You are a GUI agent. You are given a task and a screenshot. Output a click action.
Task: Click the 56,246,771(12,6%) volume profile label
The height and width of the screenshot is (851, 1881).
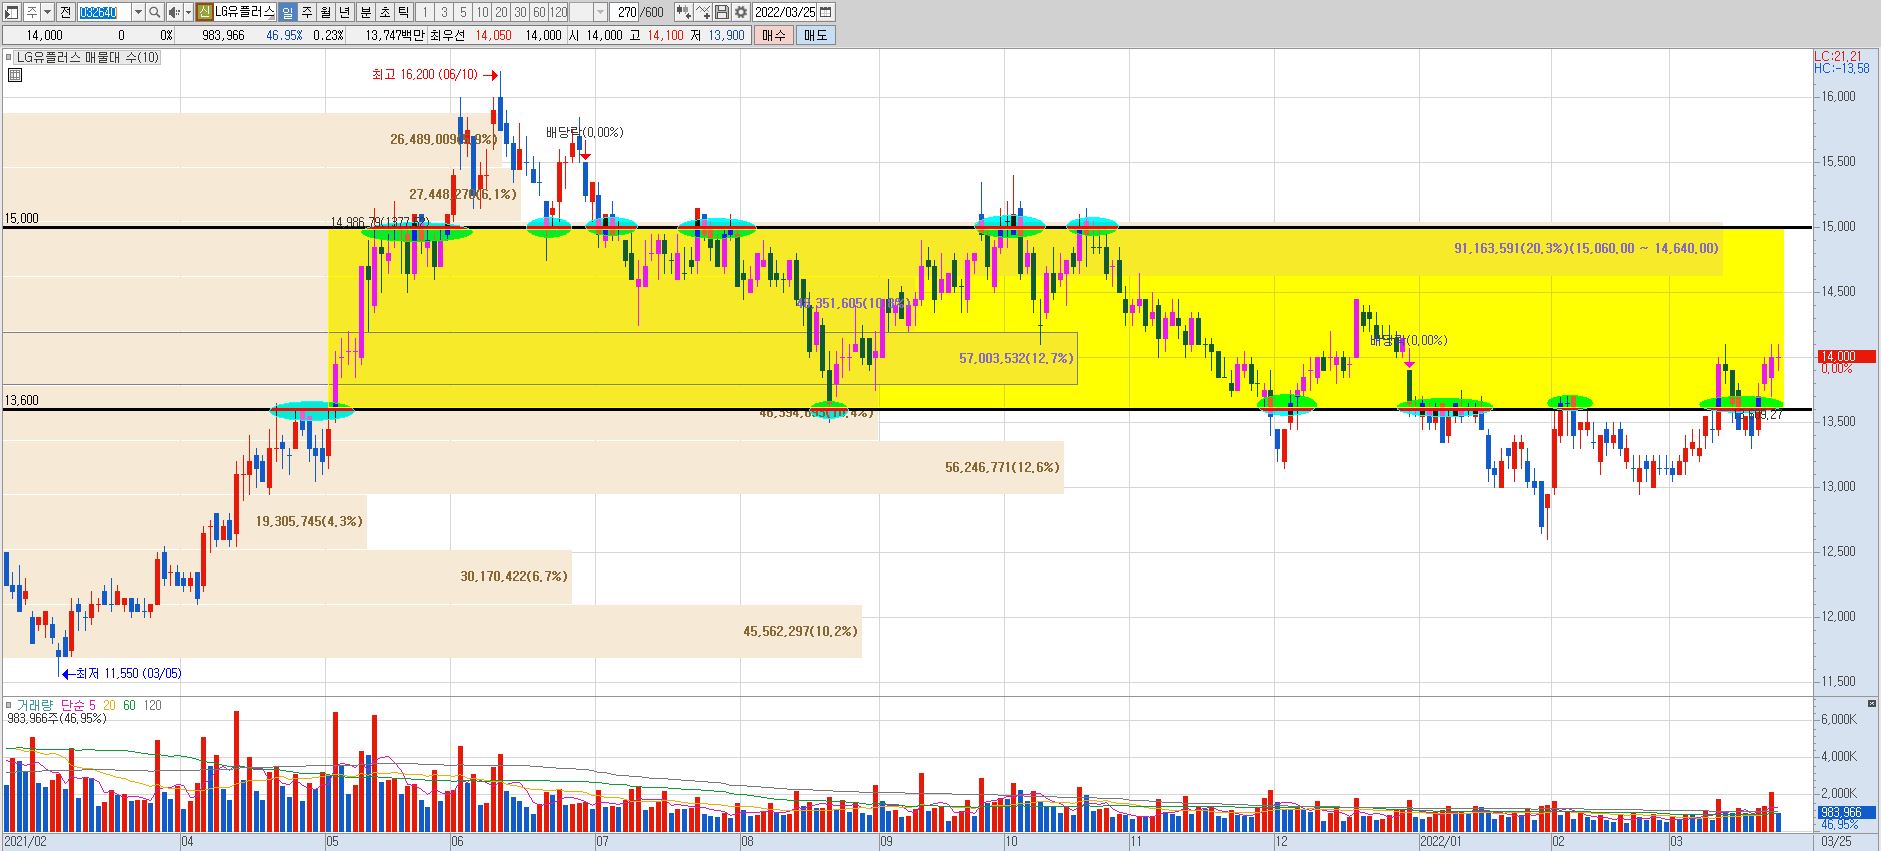point(1002,467)
